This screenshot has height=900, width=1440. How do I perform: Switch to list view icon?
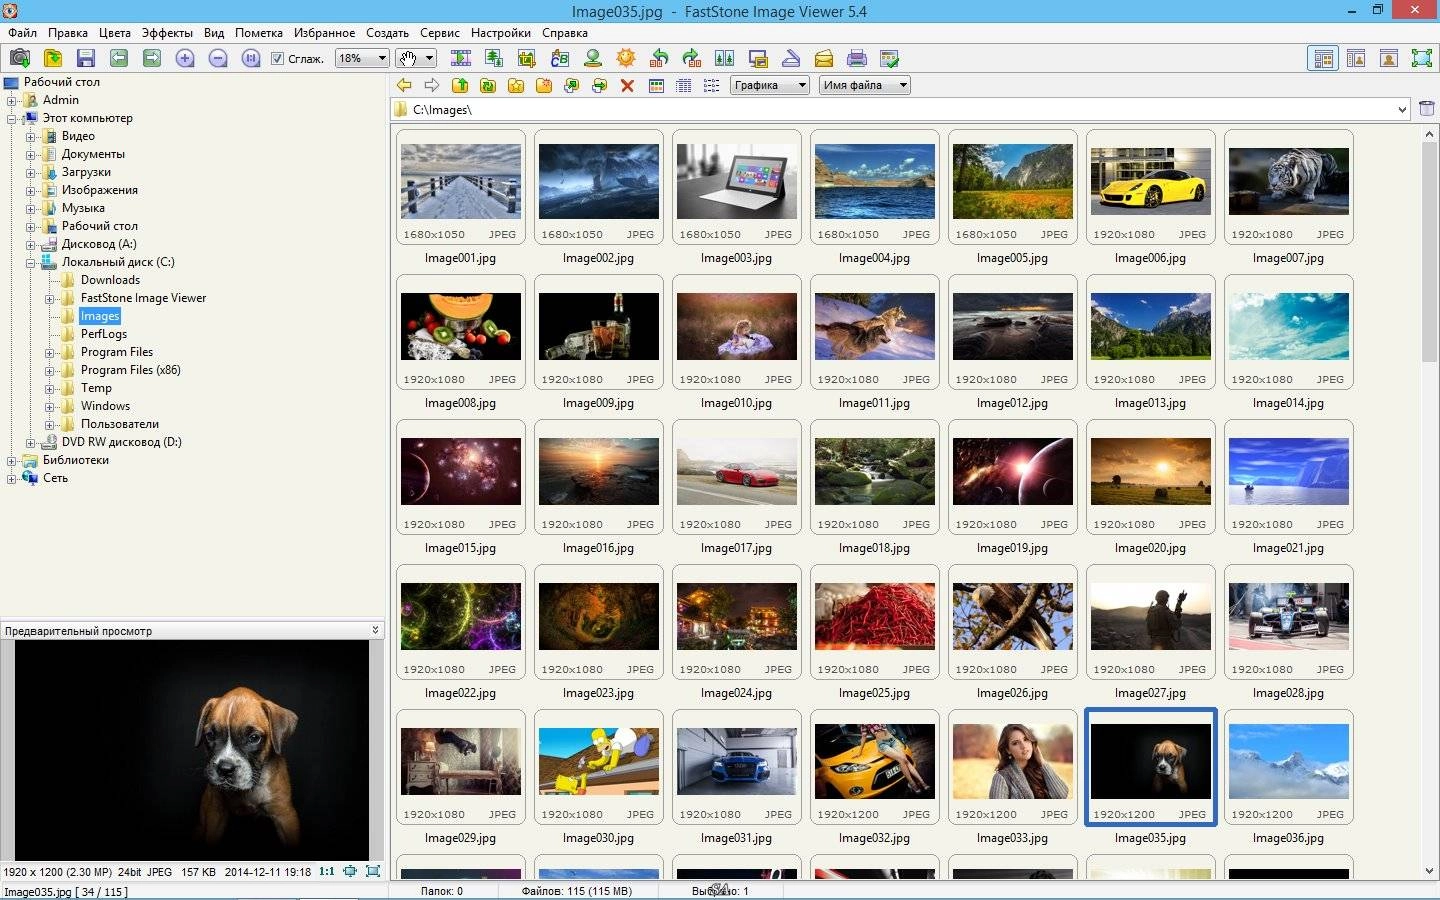click(x=712, y=85)
